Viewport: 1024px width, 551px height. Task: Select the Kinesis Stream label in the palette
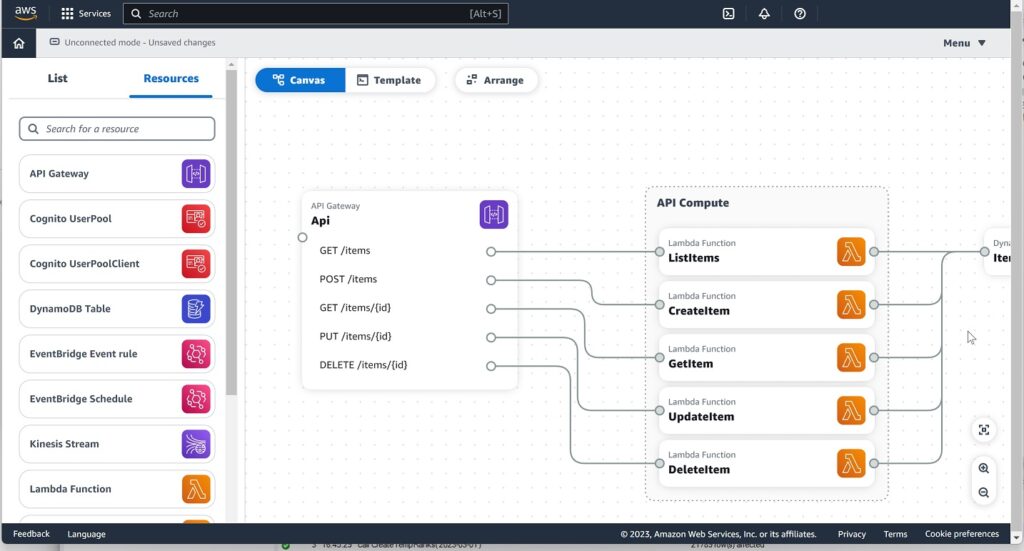(64, 444)
